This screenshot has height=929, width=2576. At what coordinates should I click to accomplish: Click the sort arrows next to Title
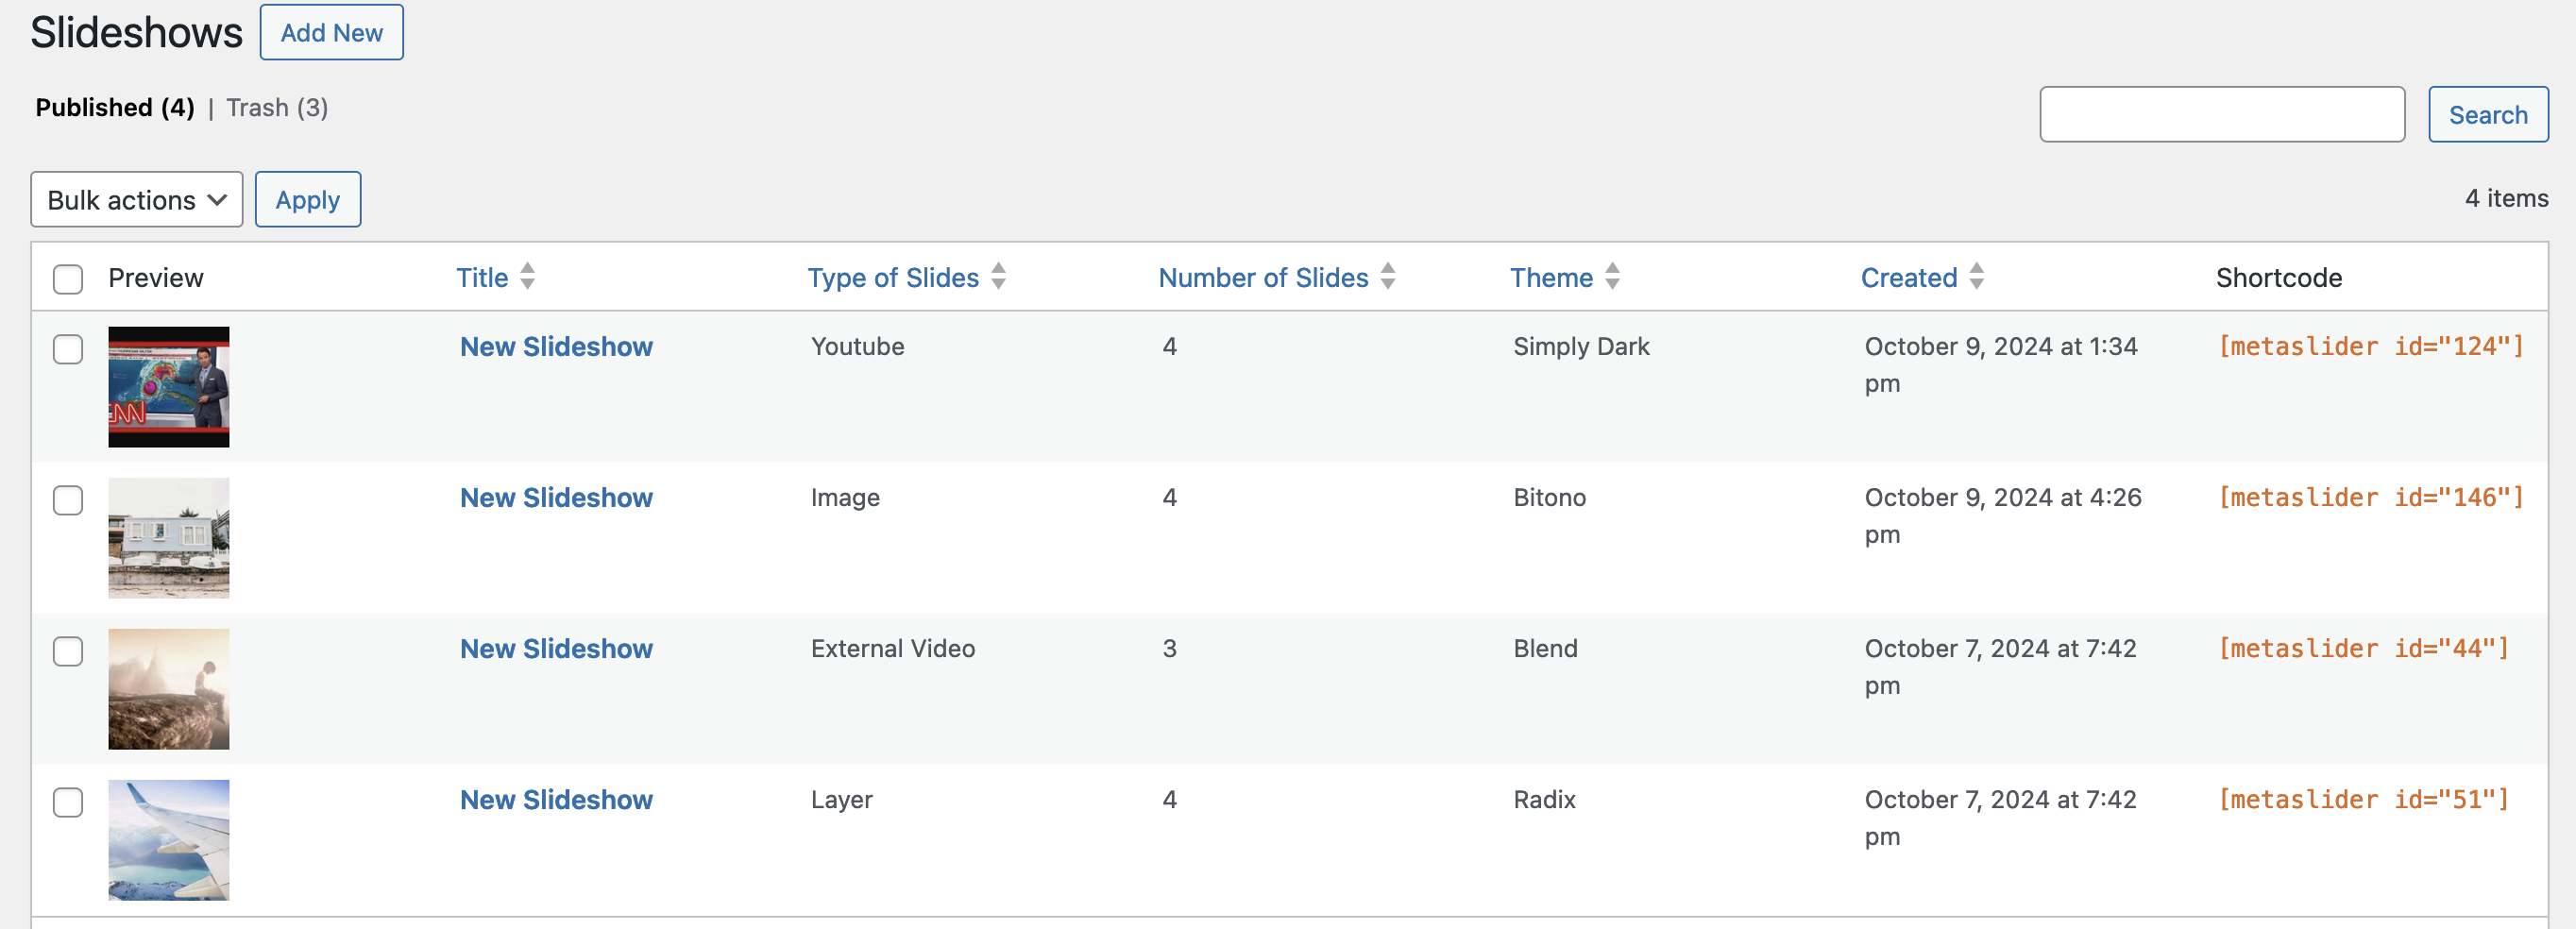(527, 276)
